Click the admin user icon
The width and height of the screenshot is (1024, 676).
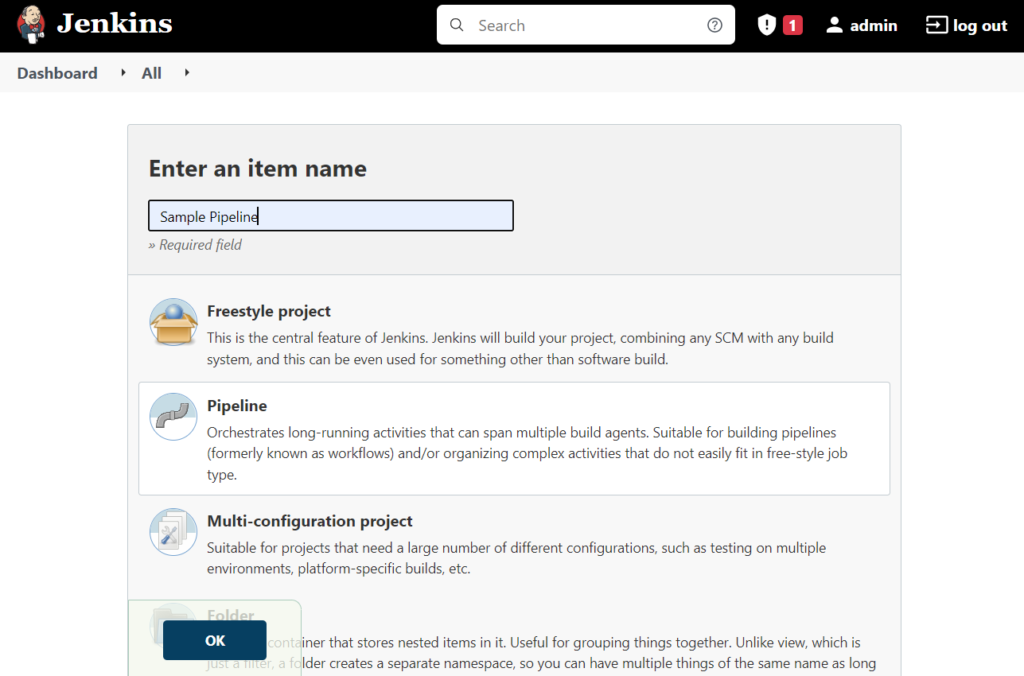(834, 24)
